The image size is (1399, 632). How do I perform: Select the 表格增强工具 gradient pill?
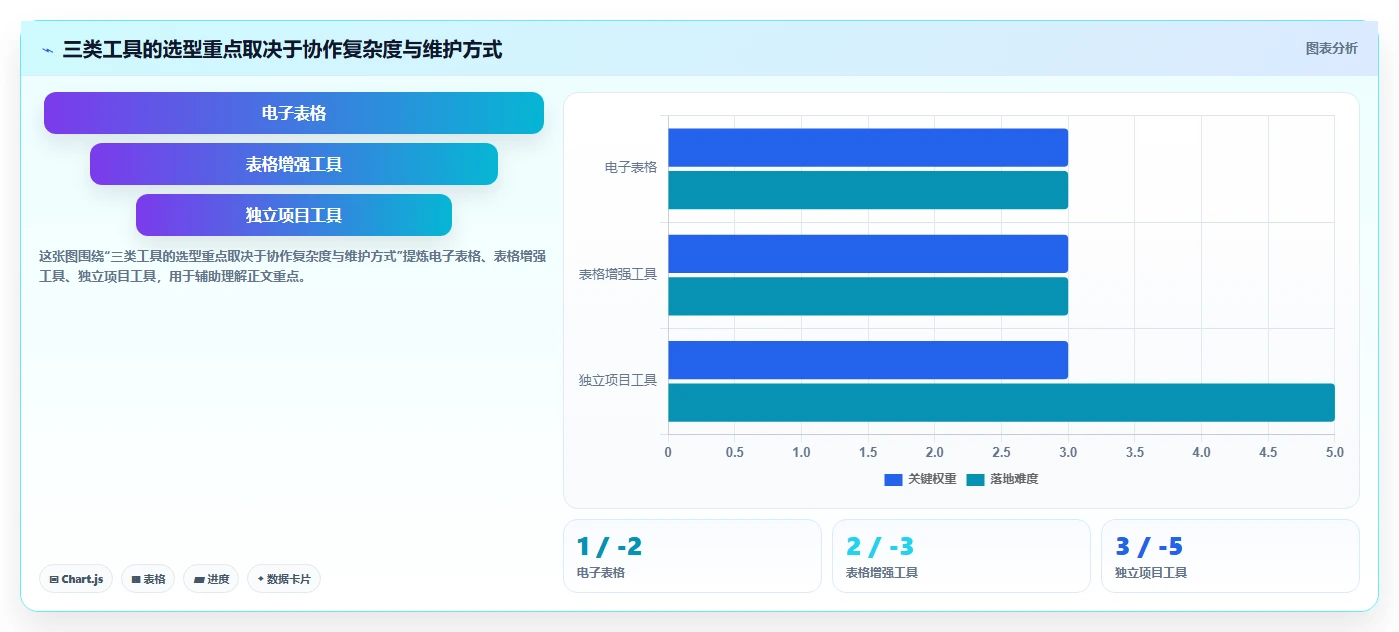click(x=294, y=164)
